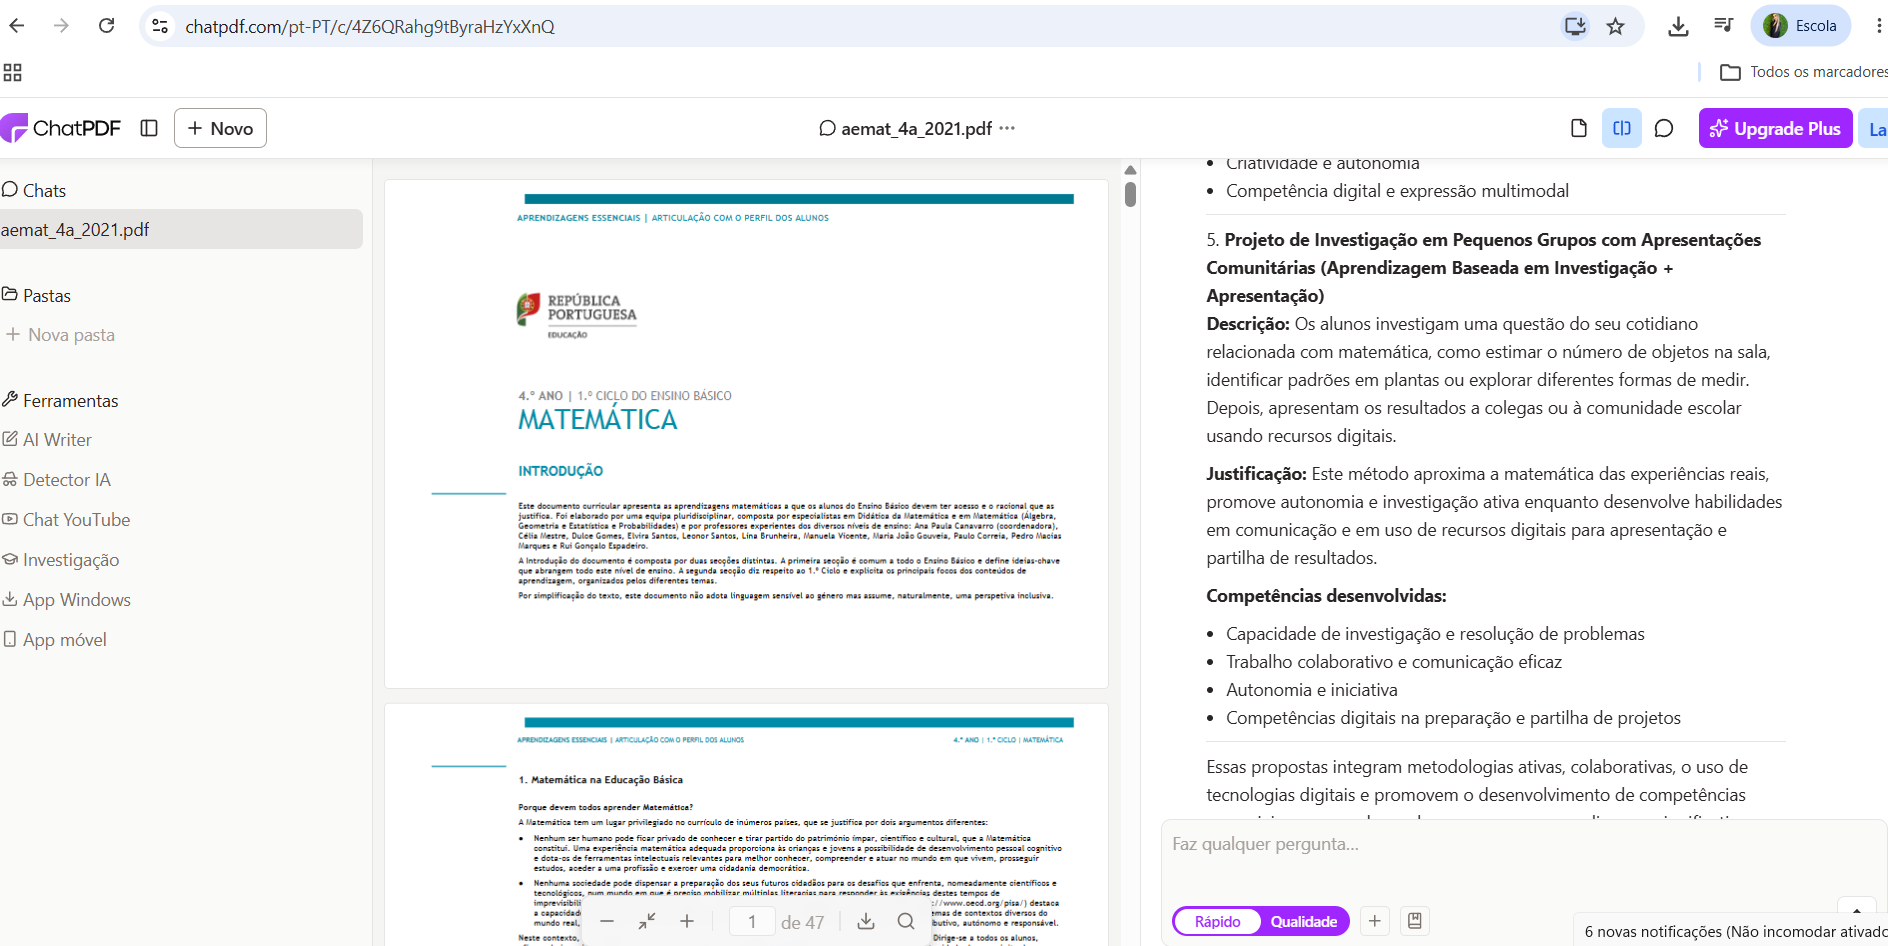Select the Qualidade response mode
The image size is (1888, 946).
1303,921
